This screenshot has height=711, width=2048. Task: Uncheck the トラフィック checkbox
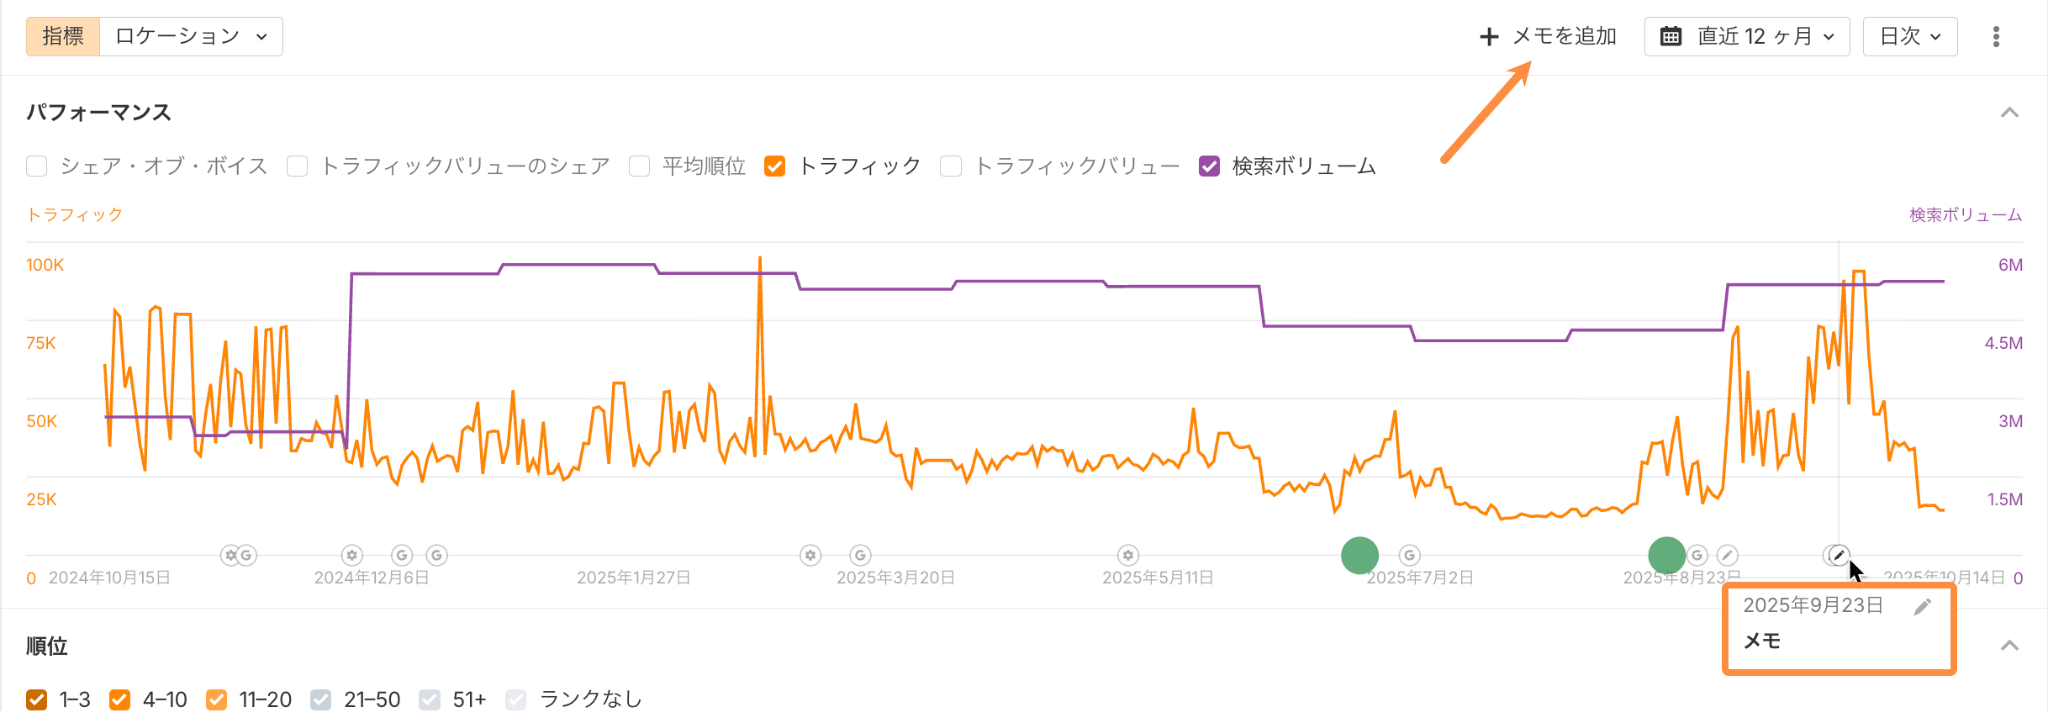pyautogui.click(x=774, y=166)
